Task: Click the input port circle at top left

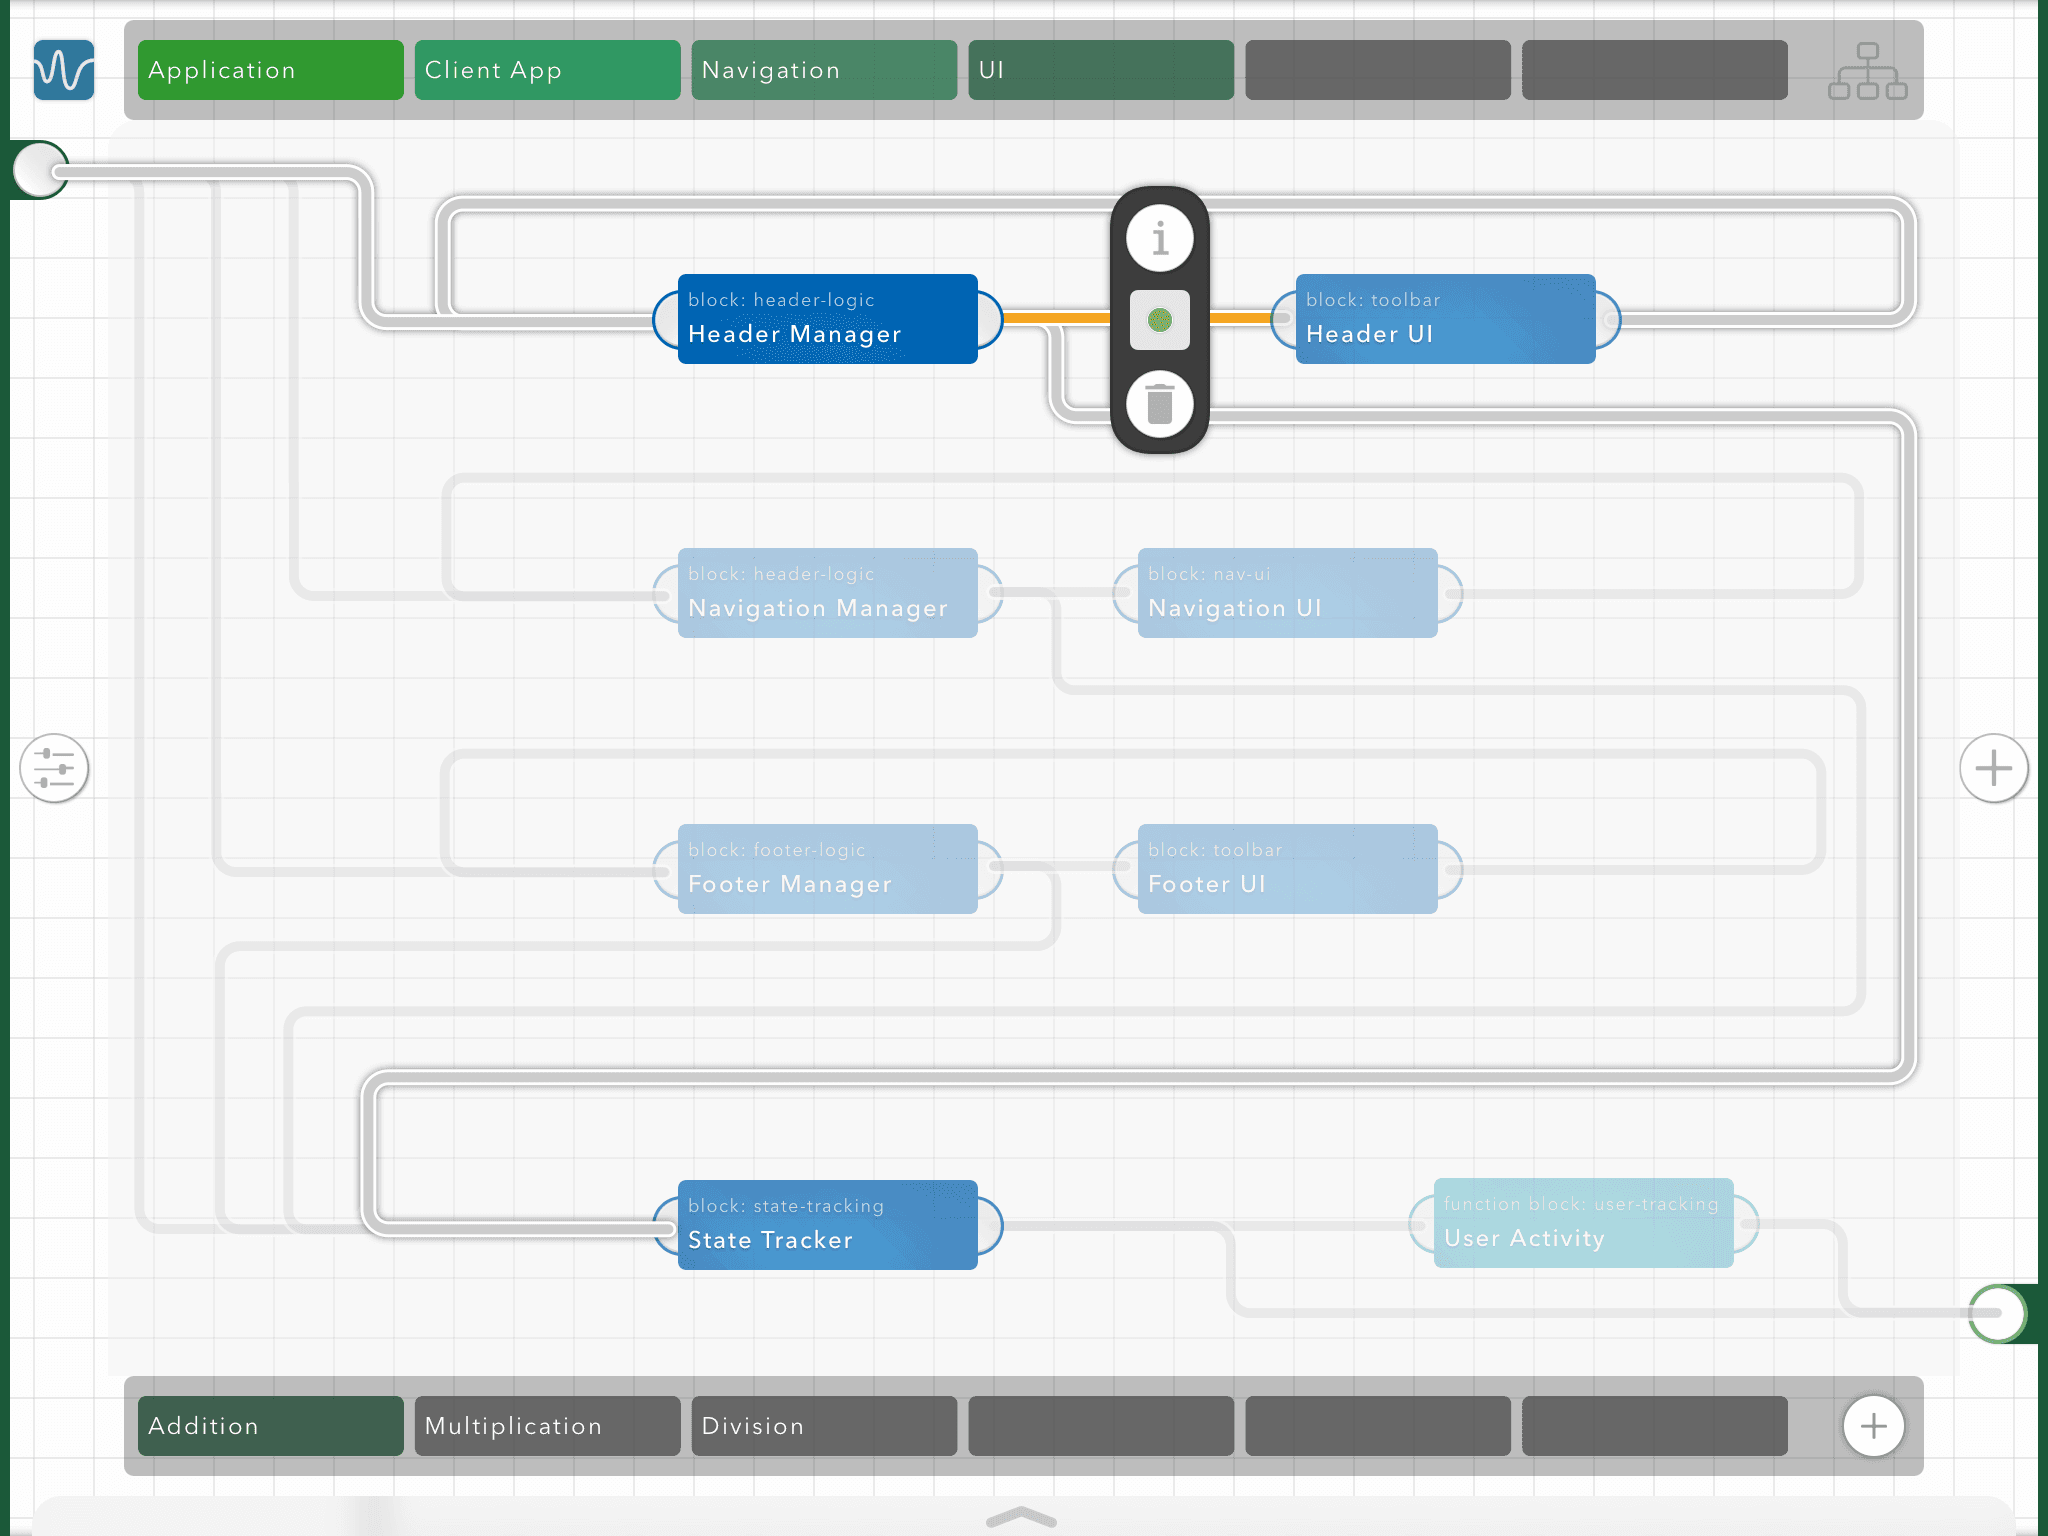Action: click(x=40, y=170)
